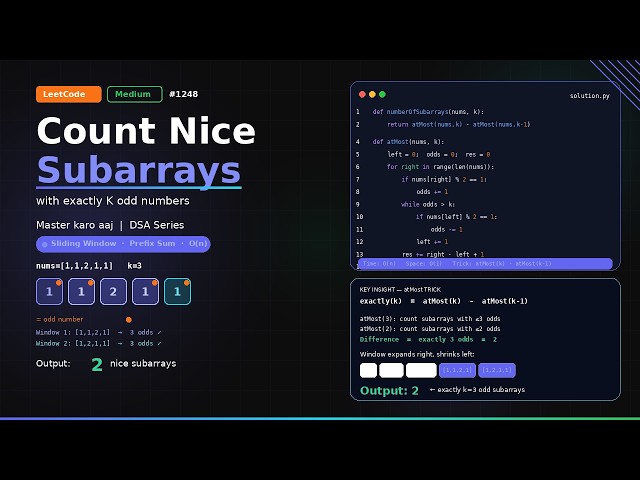Screen dimensions: 640x480
Task: Click code line 'def numberOfSubarrays(nums, k):'
Action: click(428, 112)
